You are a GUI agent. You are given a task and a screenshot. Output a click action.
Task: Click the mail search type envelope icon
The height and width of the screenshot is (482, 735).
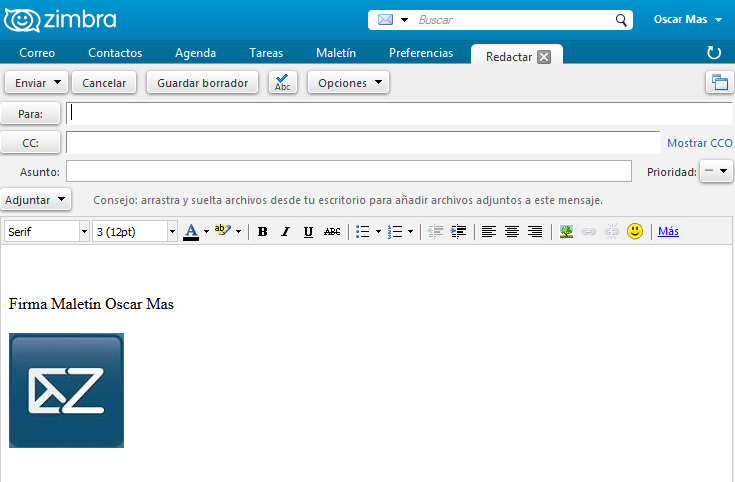pyautogui.click(x=385, y=20)
